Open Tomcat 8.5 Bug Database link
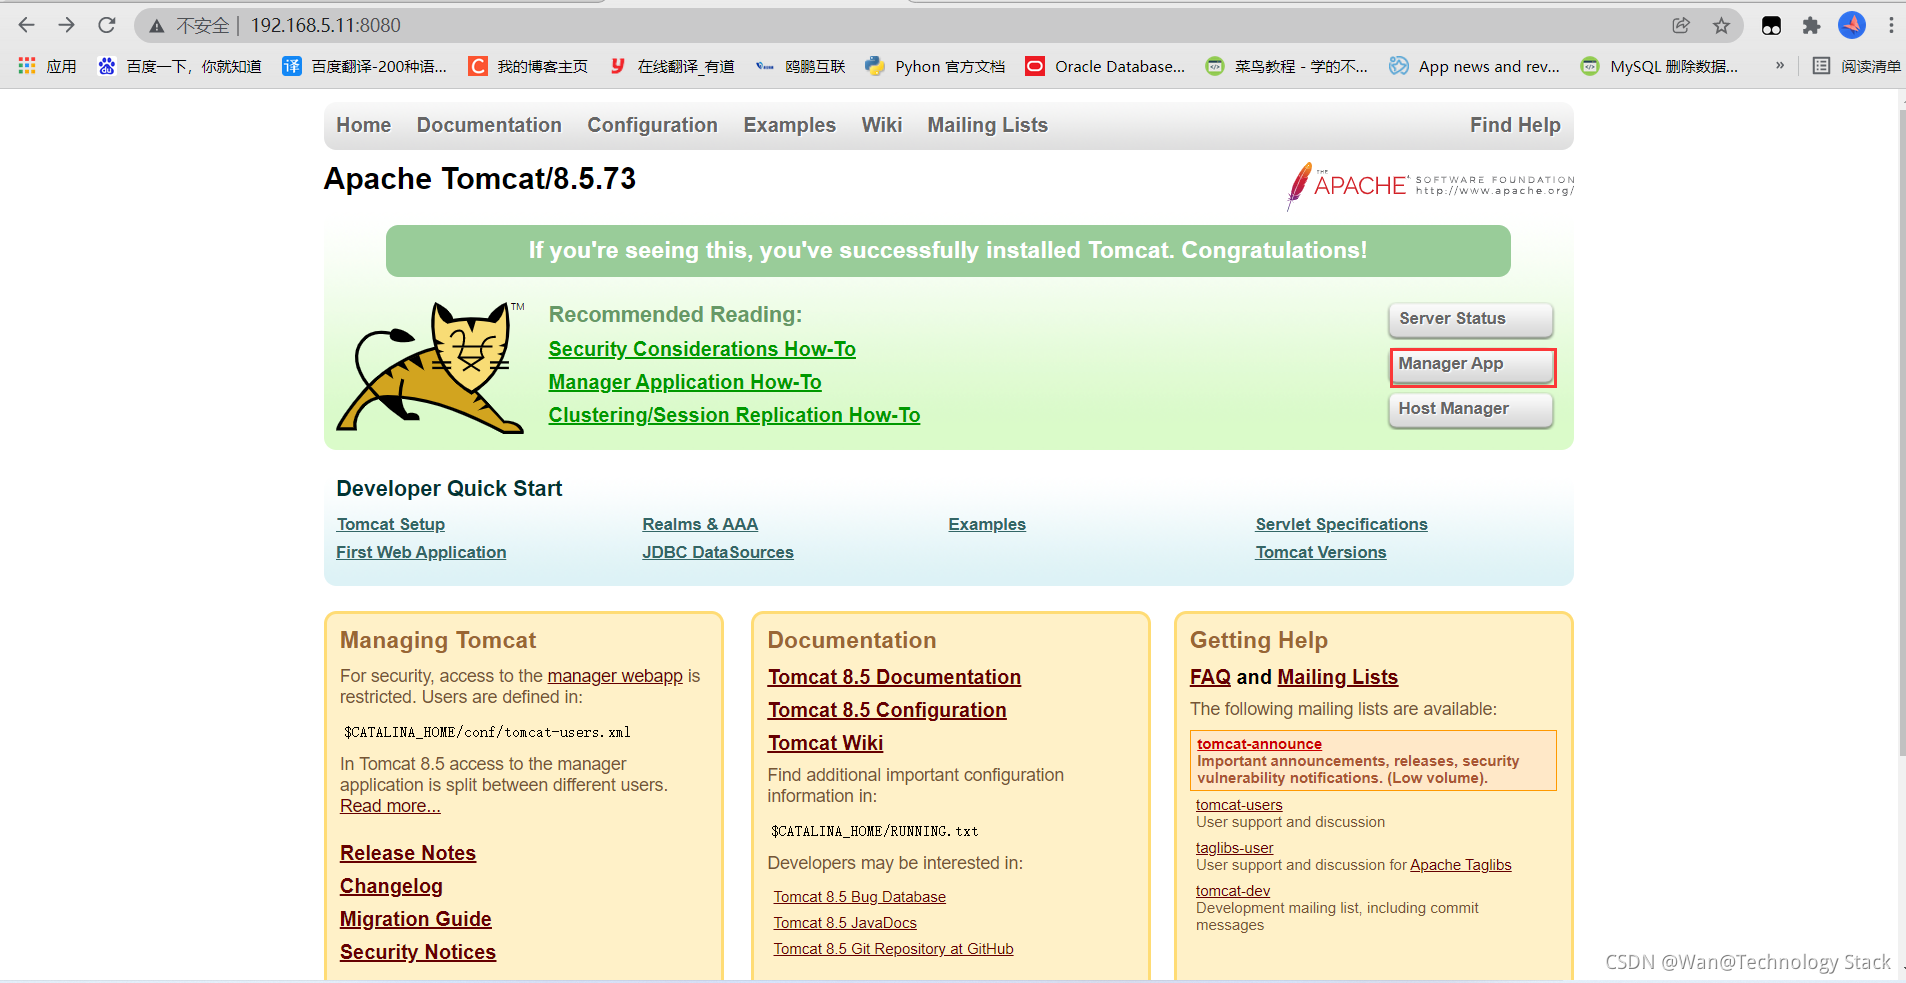The height and width of the screenshot is (983, 1906). (x=860, y=897)
